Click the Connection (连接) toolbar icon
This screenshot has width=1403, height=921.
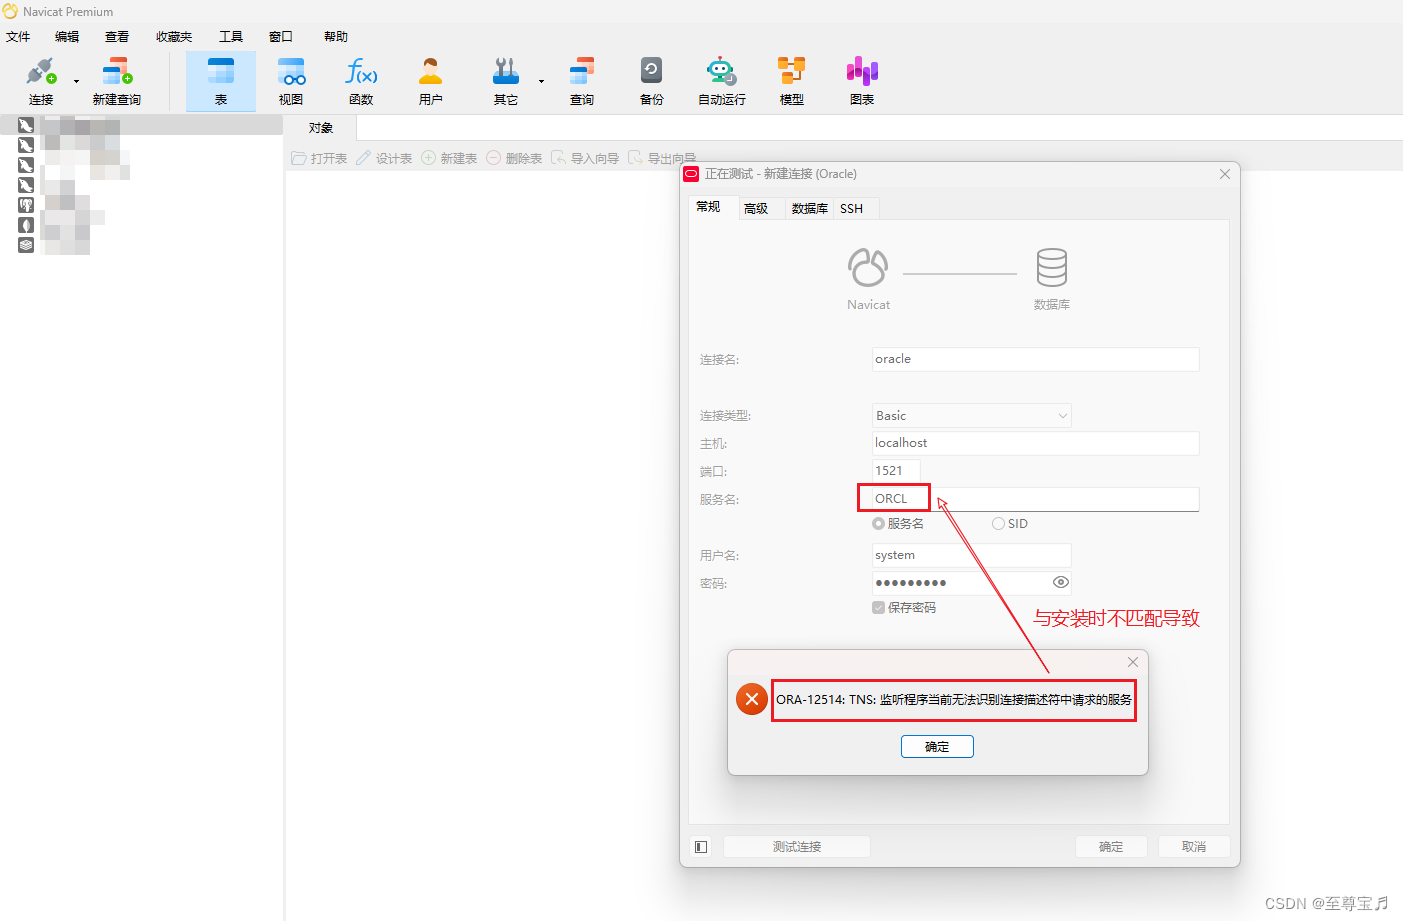click(41, 81)
